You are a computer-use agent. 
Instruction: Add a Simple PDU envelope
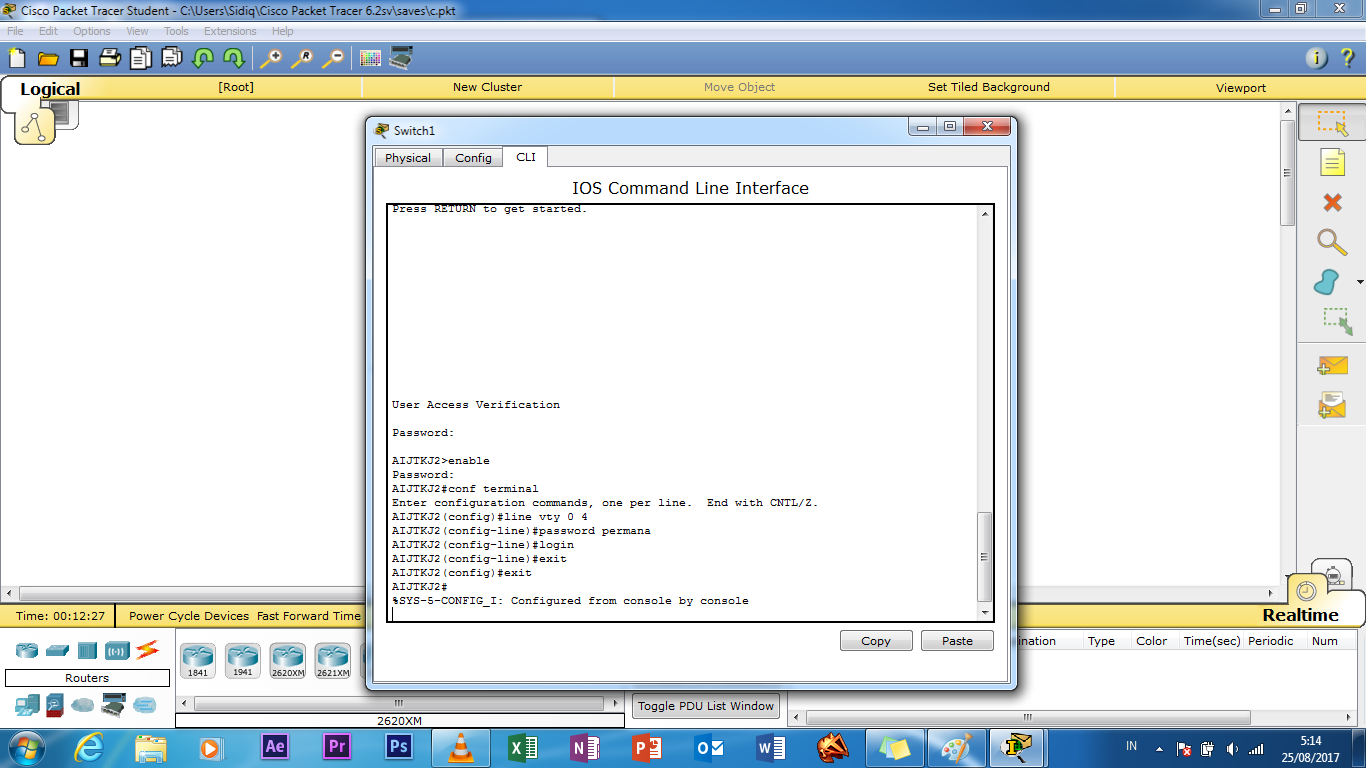click(x=1332, y=366)
